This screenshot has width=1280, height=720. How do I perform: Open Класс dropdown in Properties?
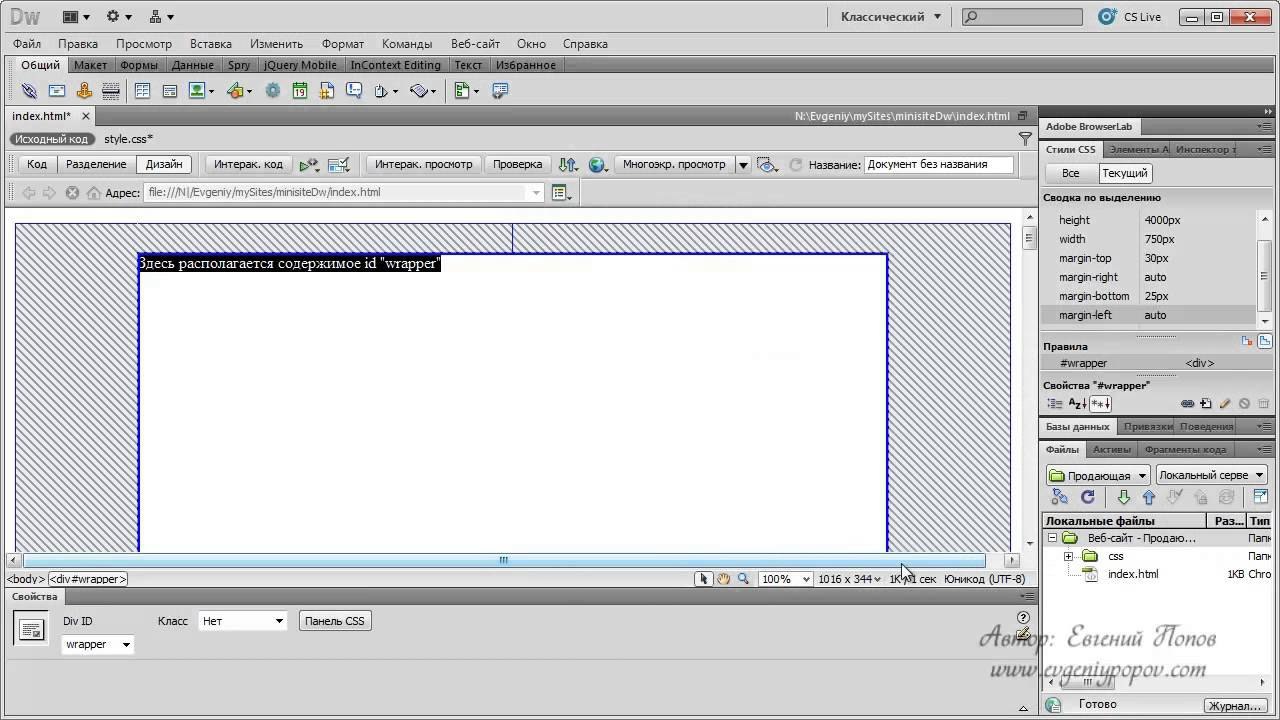243,621
